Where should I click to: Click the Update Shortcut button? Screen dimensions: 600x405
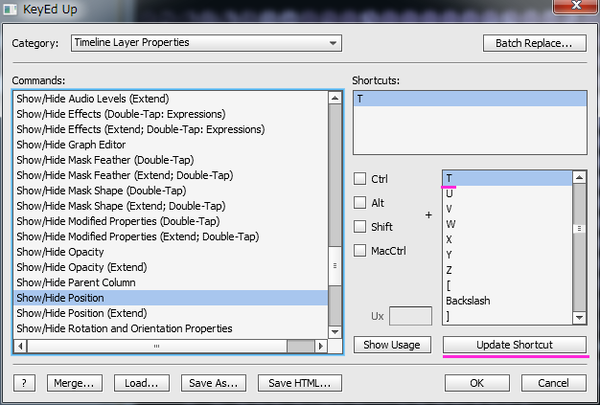coord(514,345)
